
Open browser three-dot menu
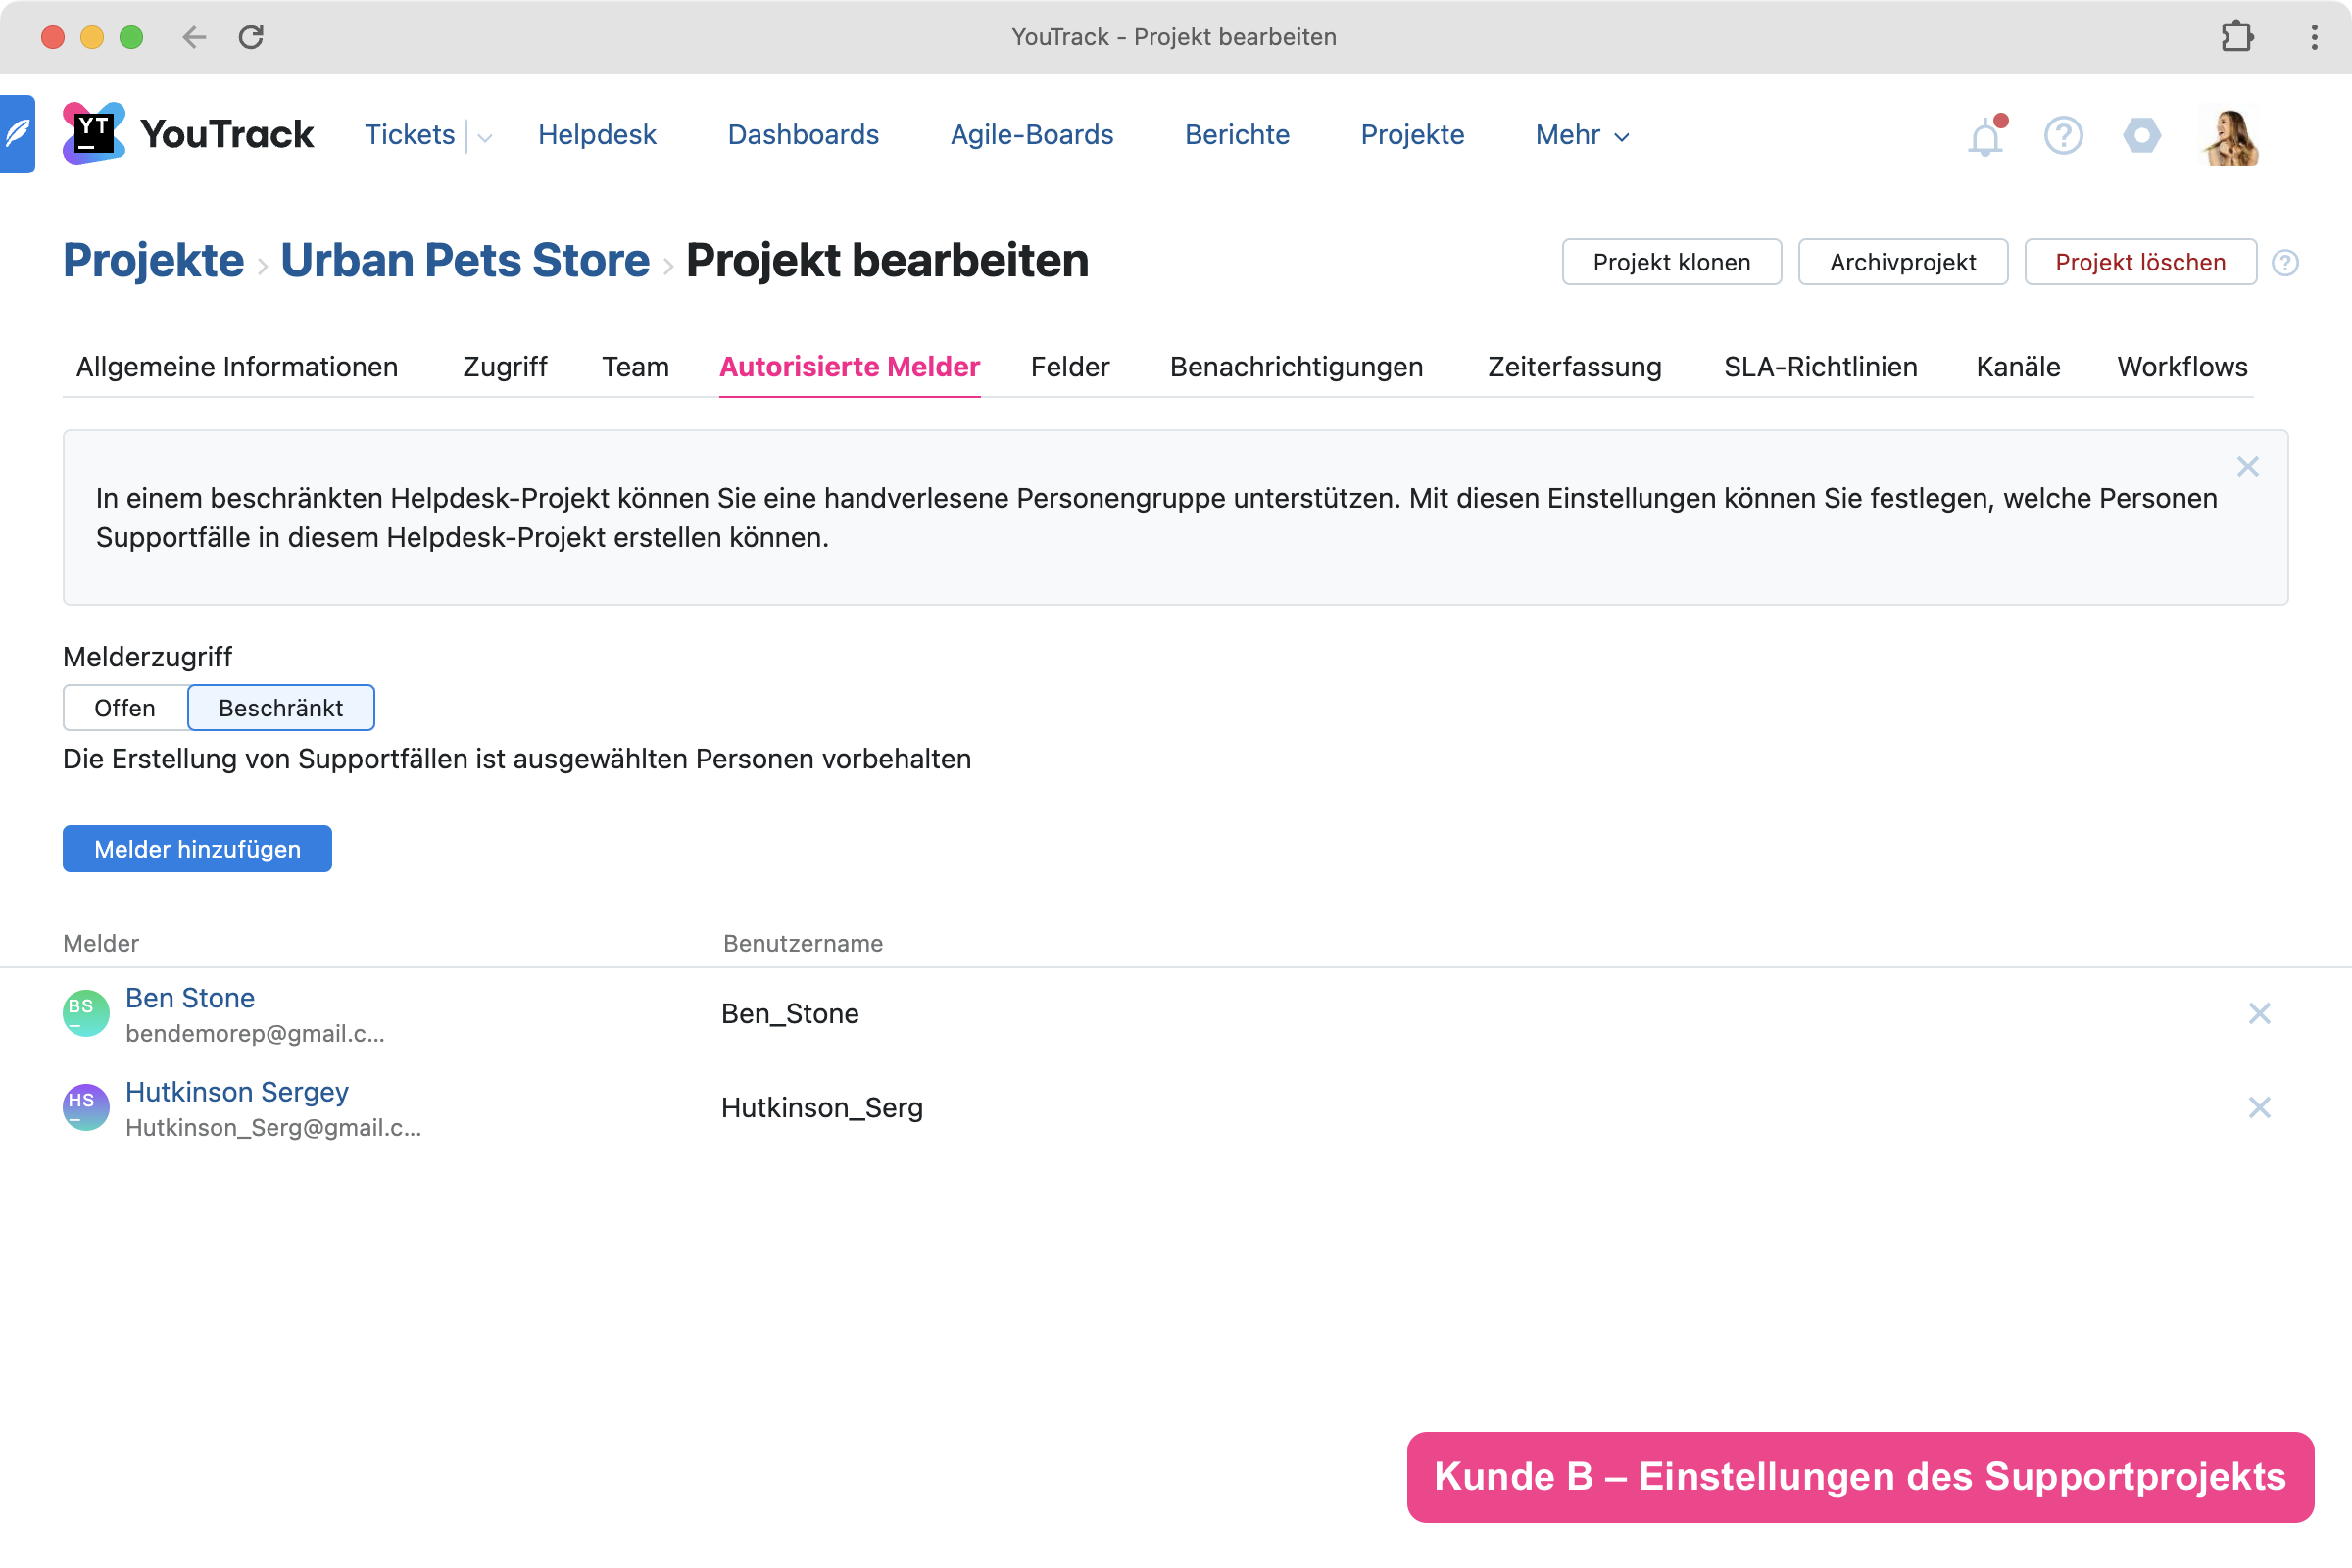point(2314,37)
